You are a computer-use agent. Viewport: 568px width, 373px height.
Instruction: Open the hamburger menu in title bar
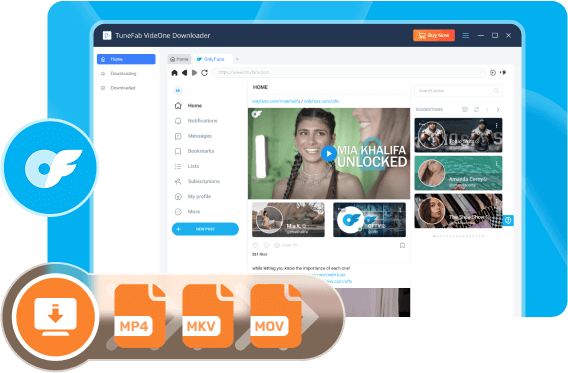pos(466,35)
